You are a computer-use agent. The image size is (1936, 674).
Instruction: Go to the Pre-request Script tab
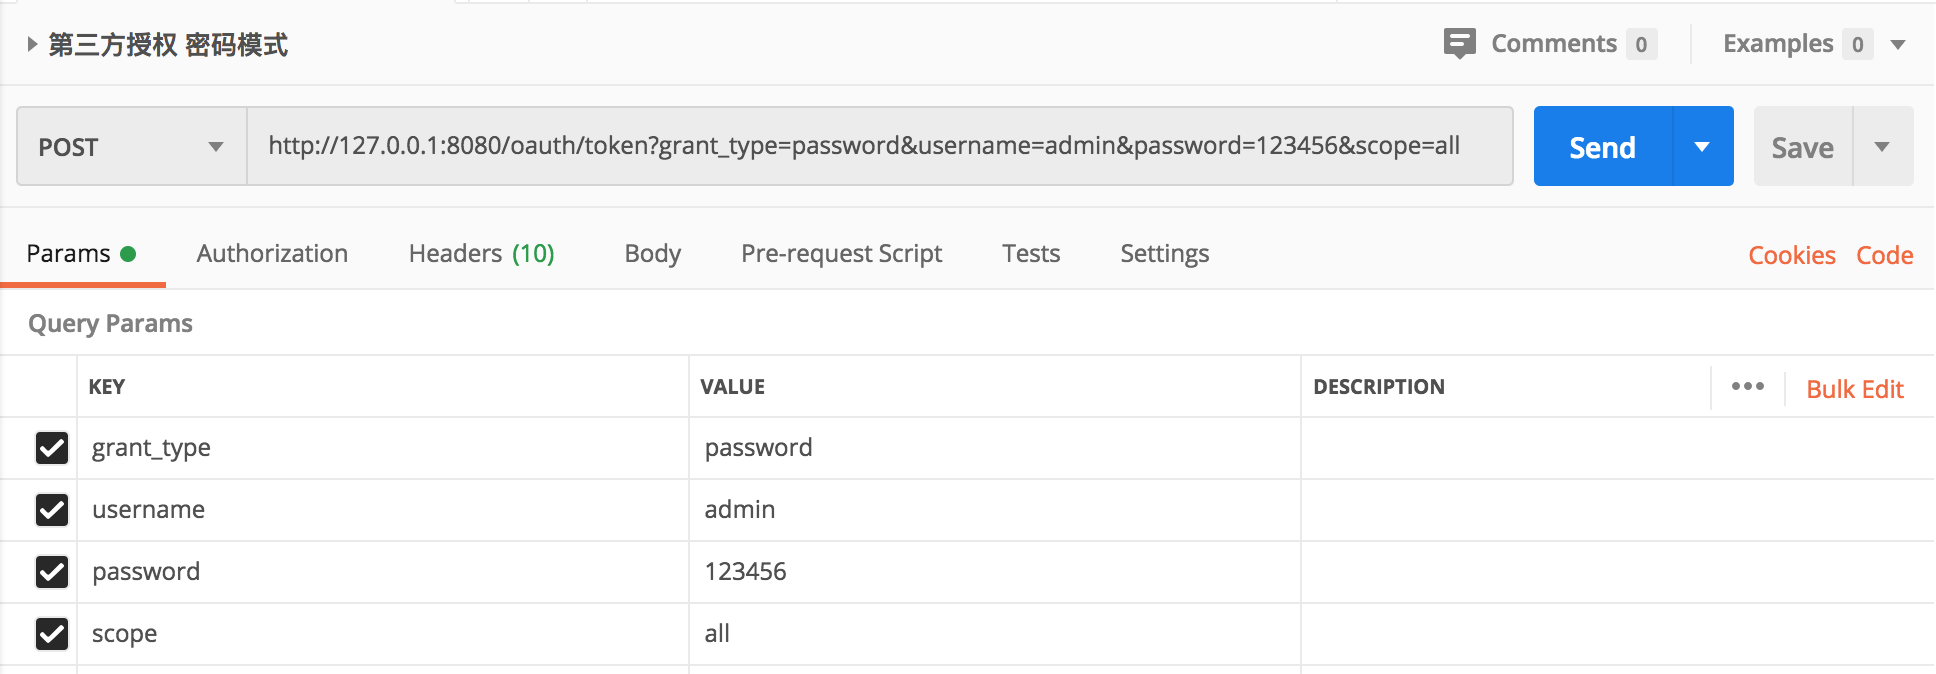[x=841, y=254]
